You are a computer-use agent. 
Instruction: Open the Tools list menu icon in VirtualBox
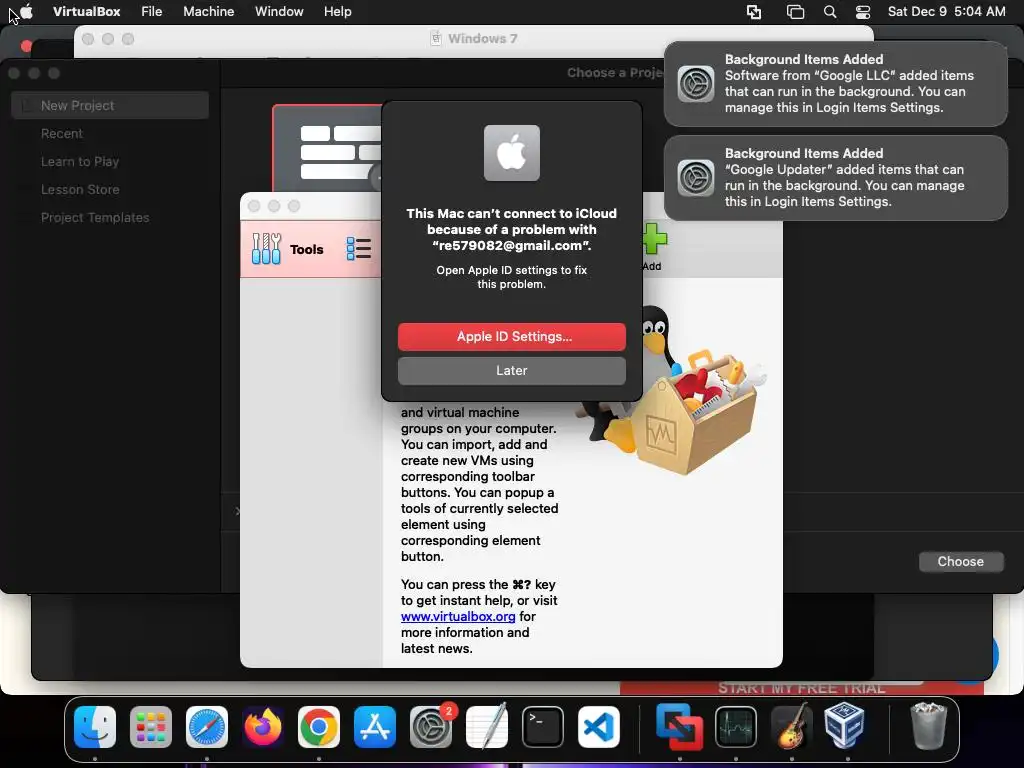coord(359,249)
